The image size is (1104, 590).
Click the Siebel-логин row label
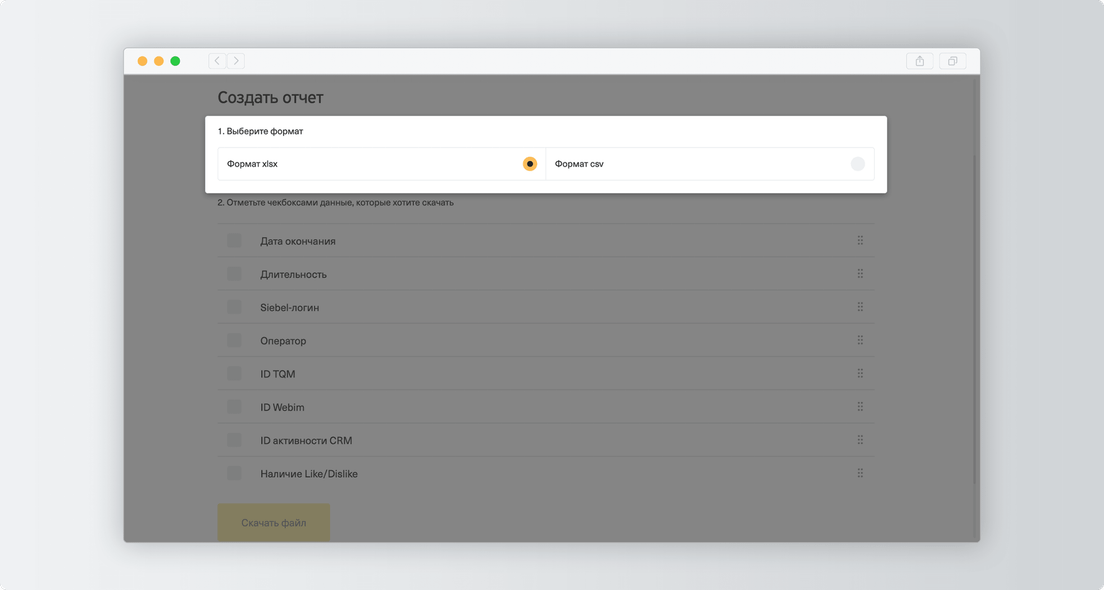(289, 308)
